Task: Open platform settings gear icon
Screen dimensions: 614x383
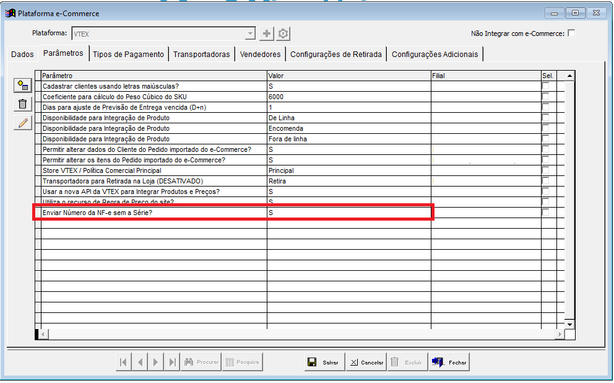Action: [283, 34]
